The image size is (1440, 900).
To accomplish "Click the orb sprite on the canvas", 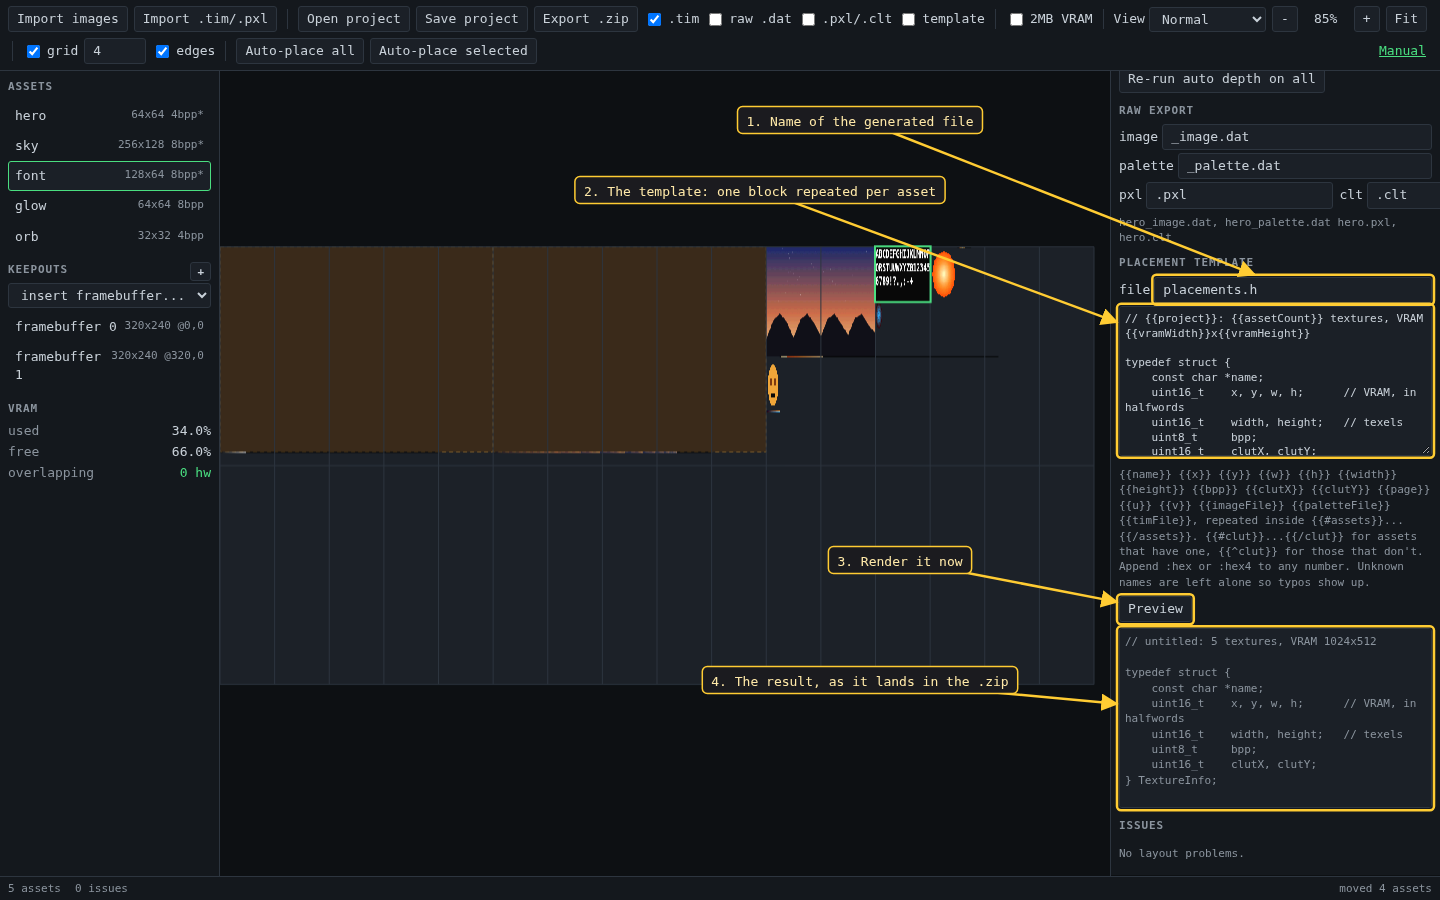I will (x=878, y=315).
